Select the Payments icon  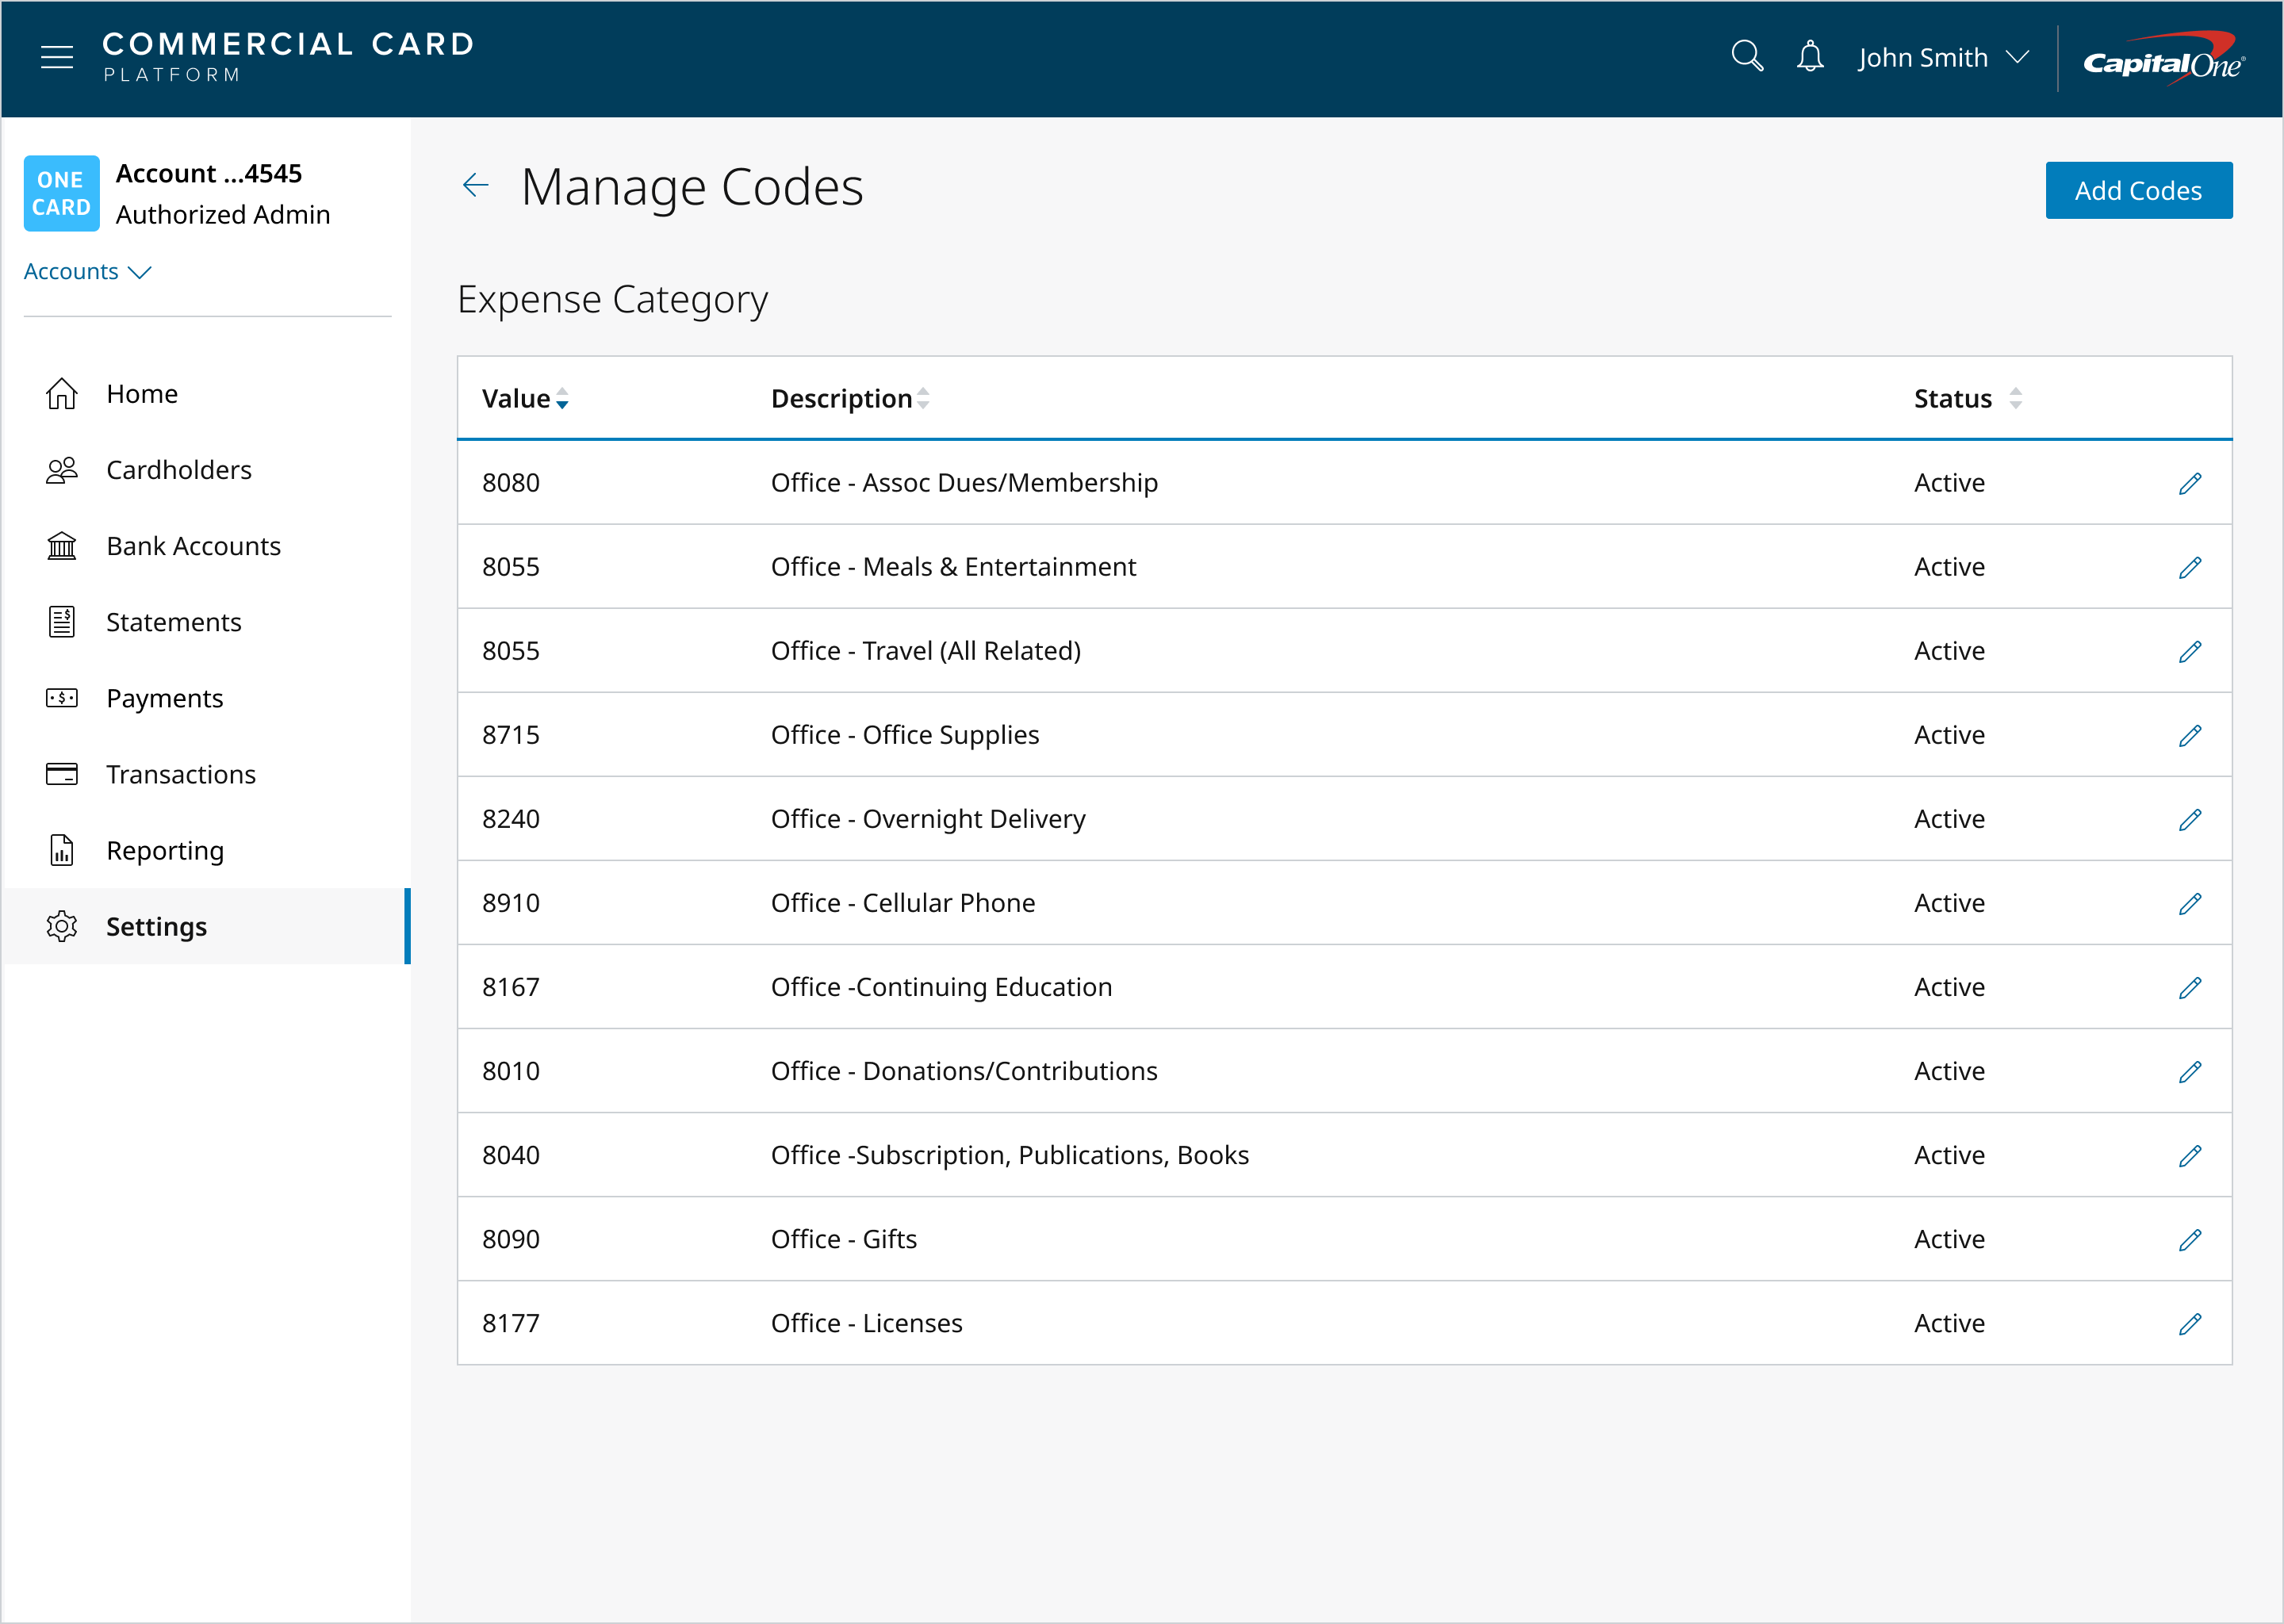pyautogui.click(x=62, y=698)
